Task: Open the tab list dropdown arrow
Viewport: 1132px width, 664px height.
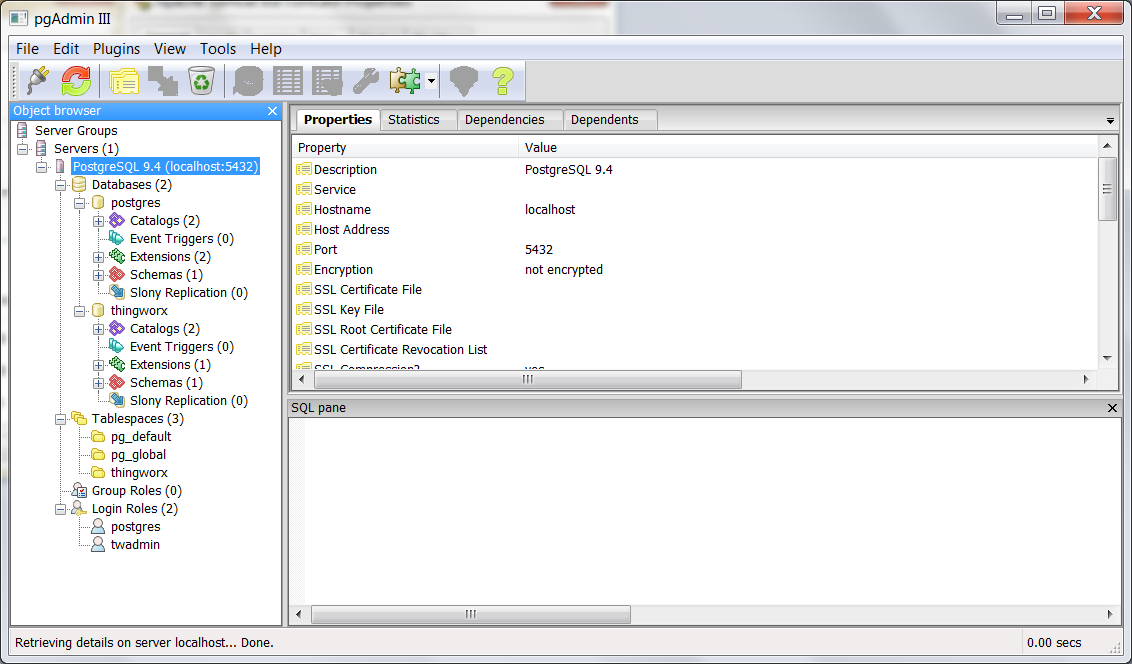Action: point(1110,121)
